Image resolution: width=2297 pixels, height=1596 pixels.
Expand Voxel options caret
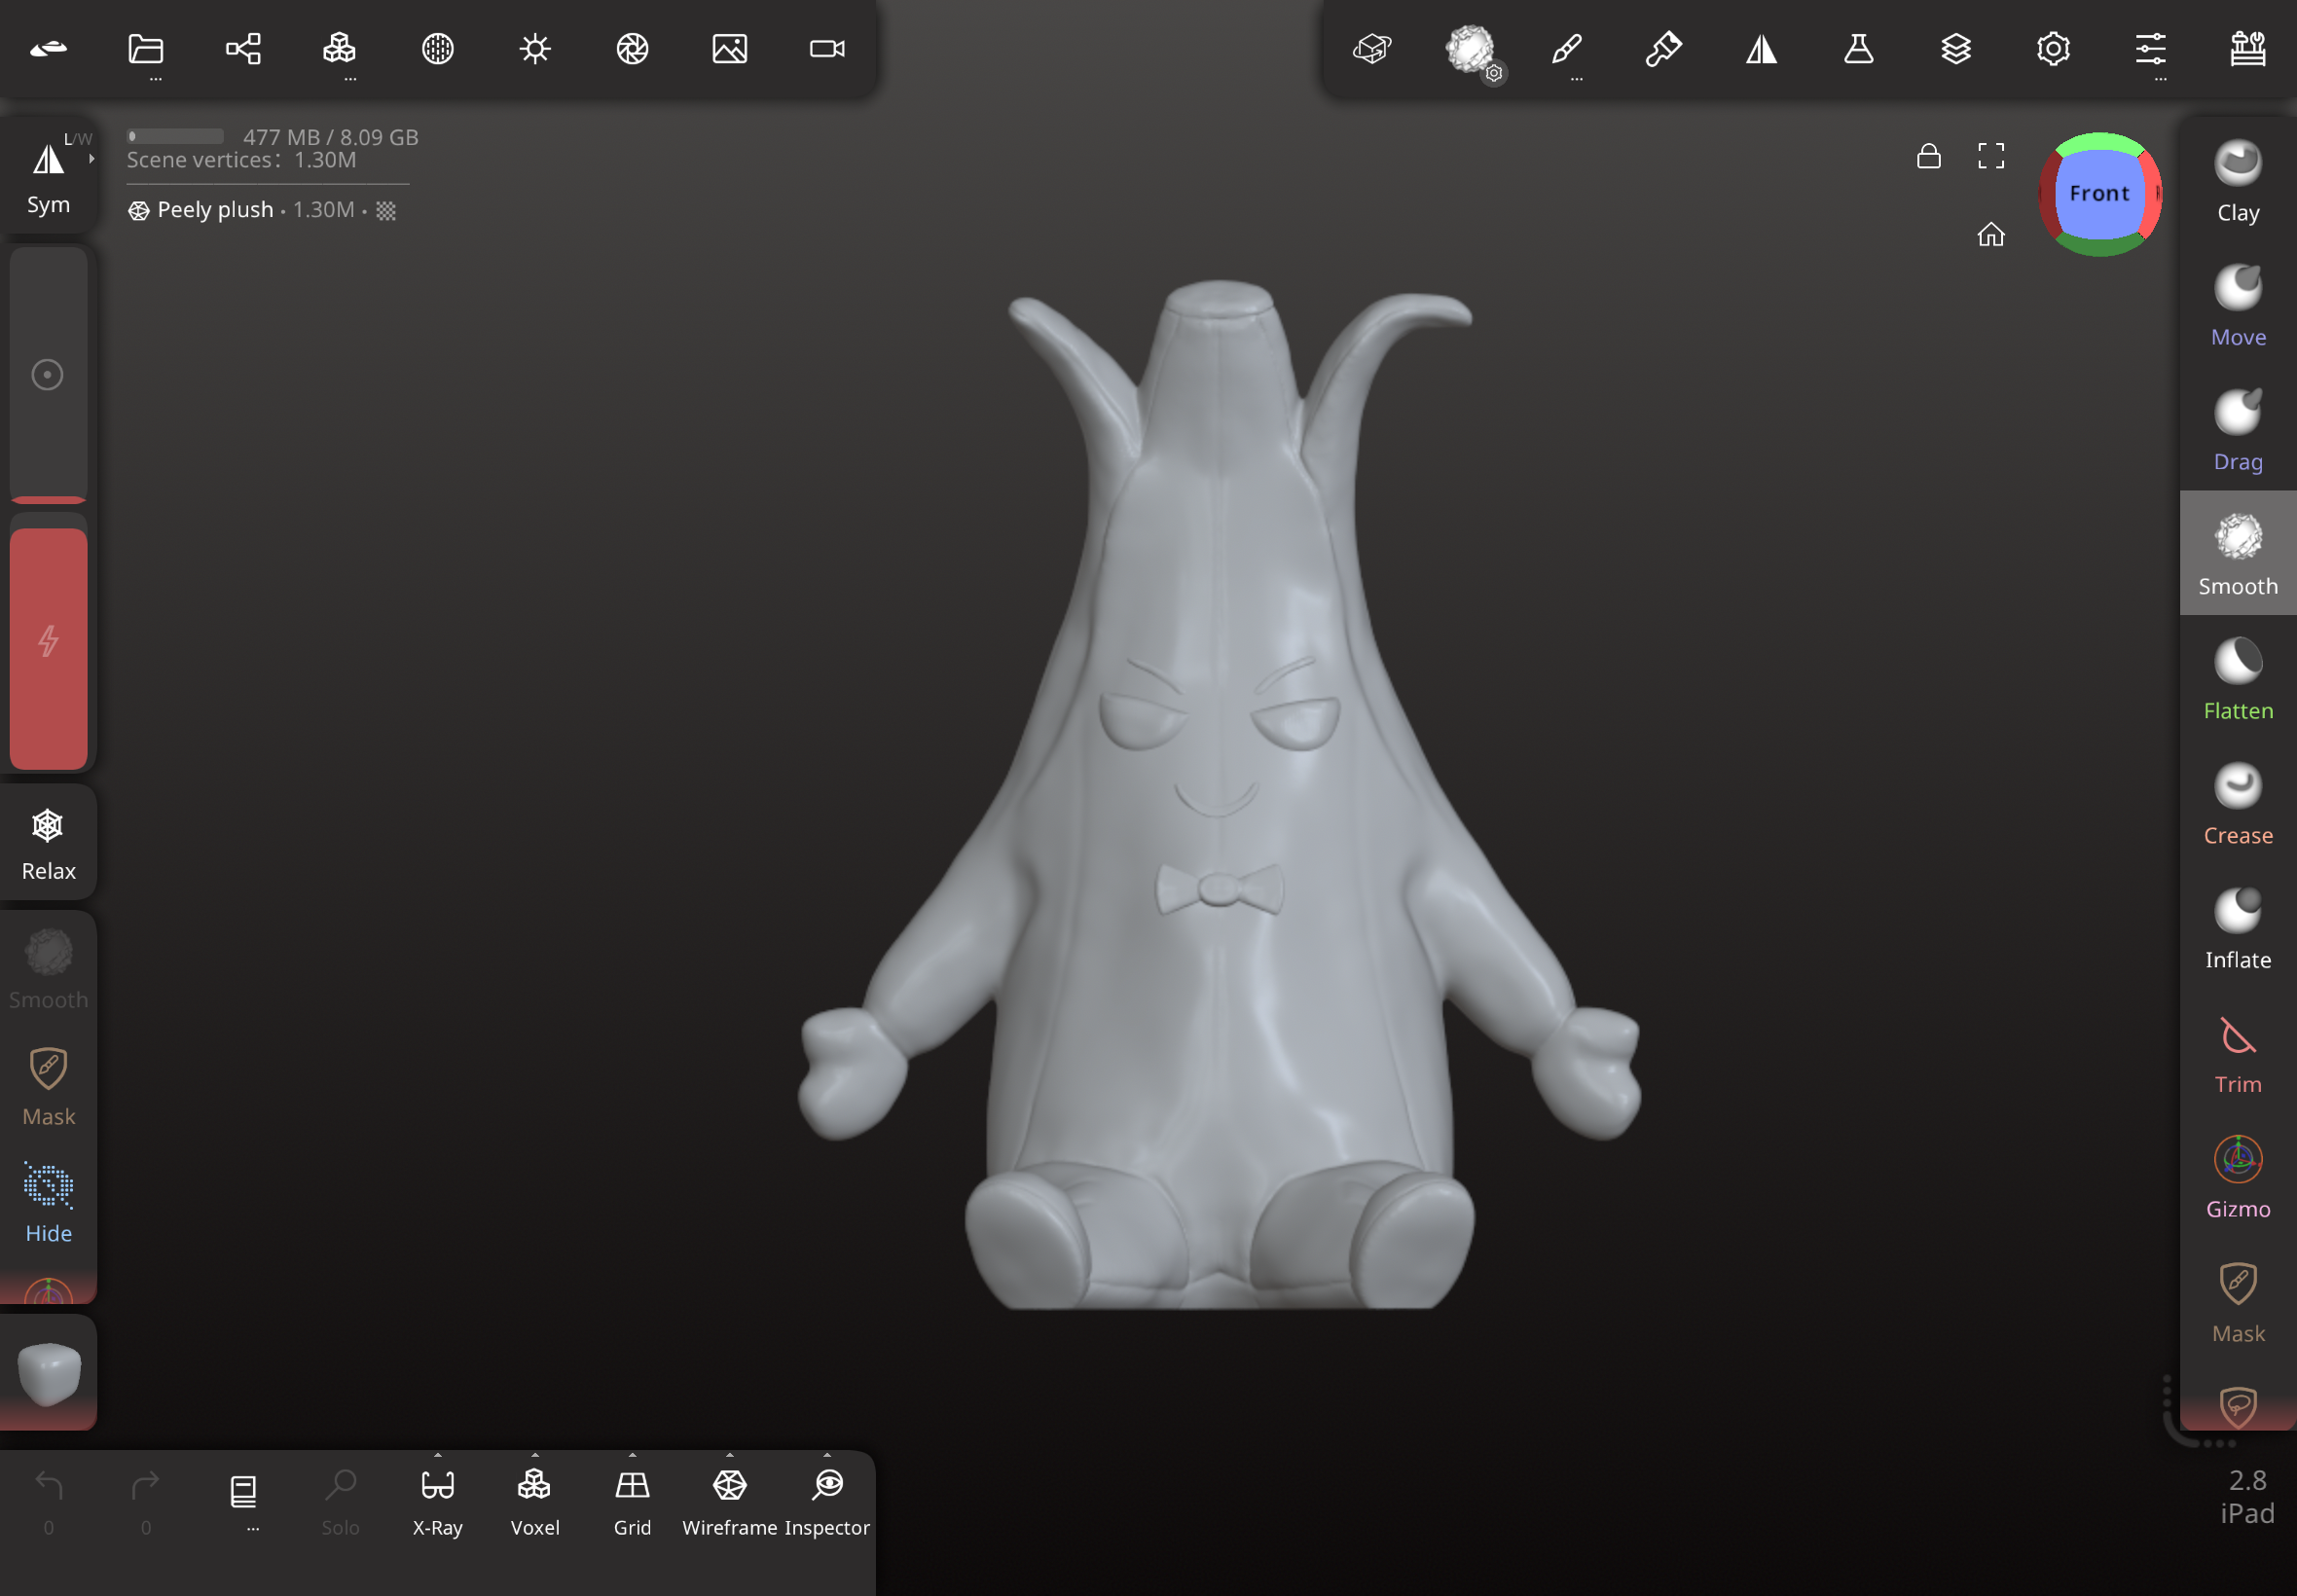[x=535, y=1454]
